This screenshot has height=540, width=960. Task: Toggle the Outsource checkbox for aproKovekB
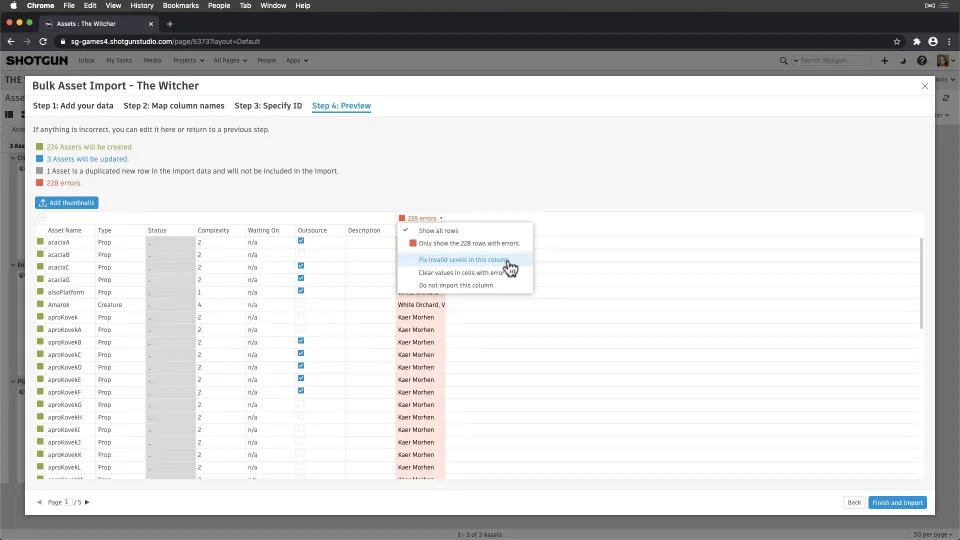pos(301,341)
